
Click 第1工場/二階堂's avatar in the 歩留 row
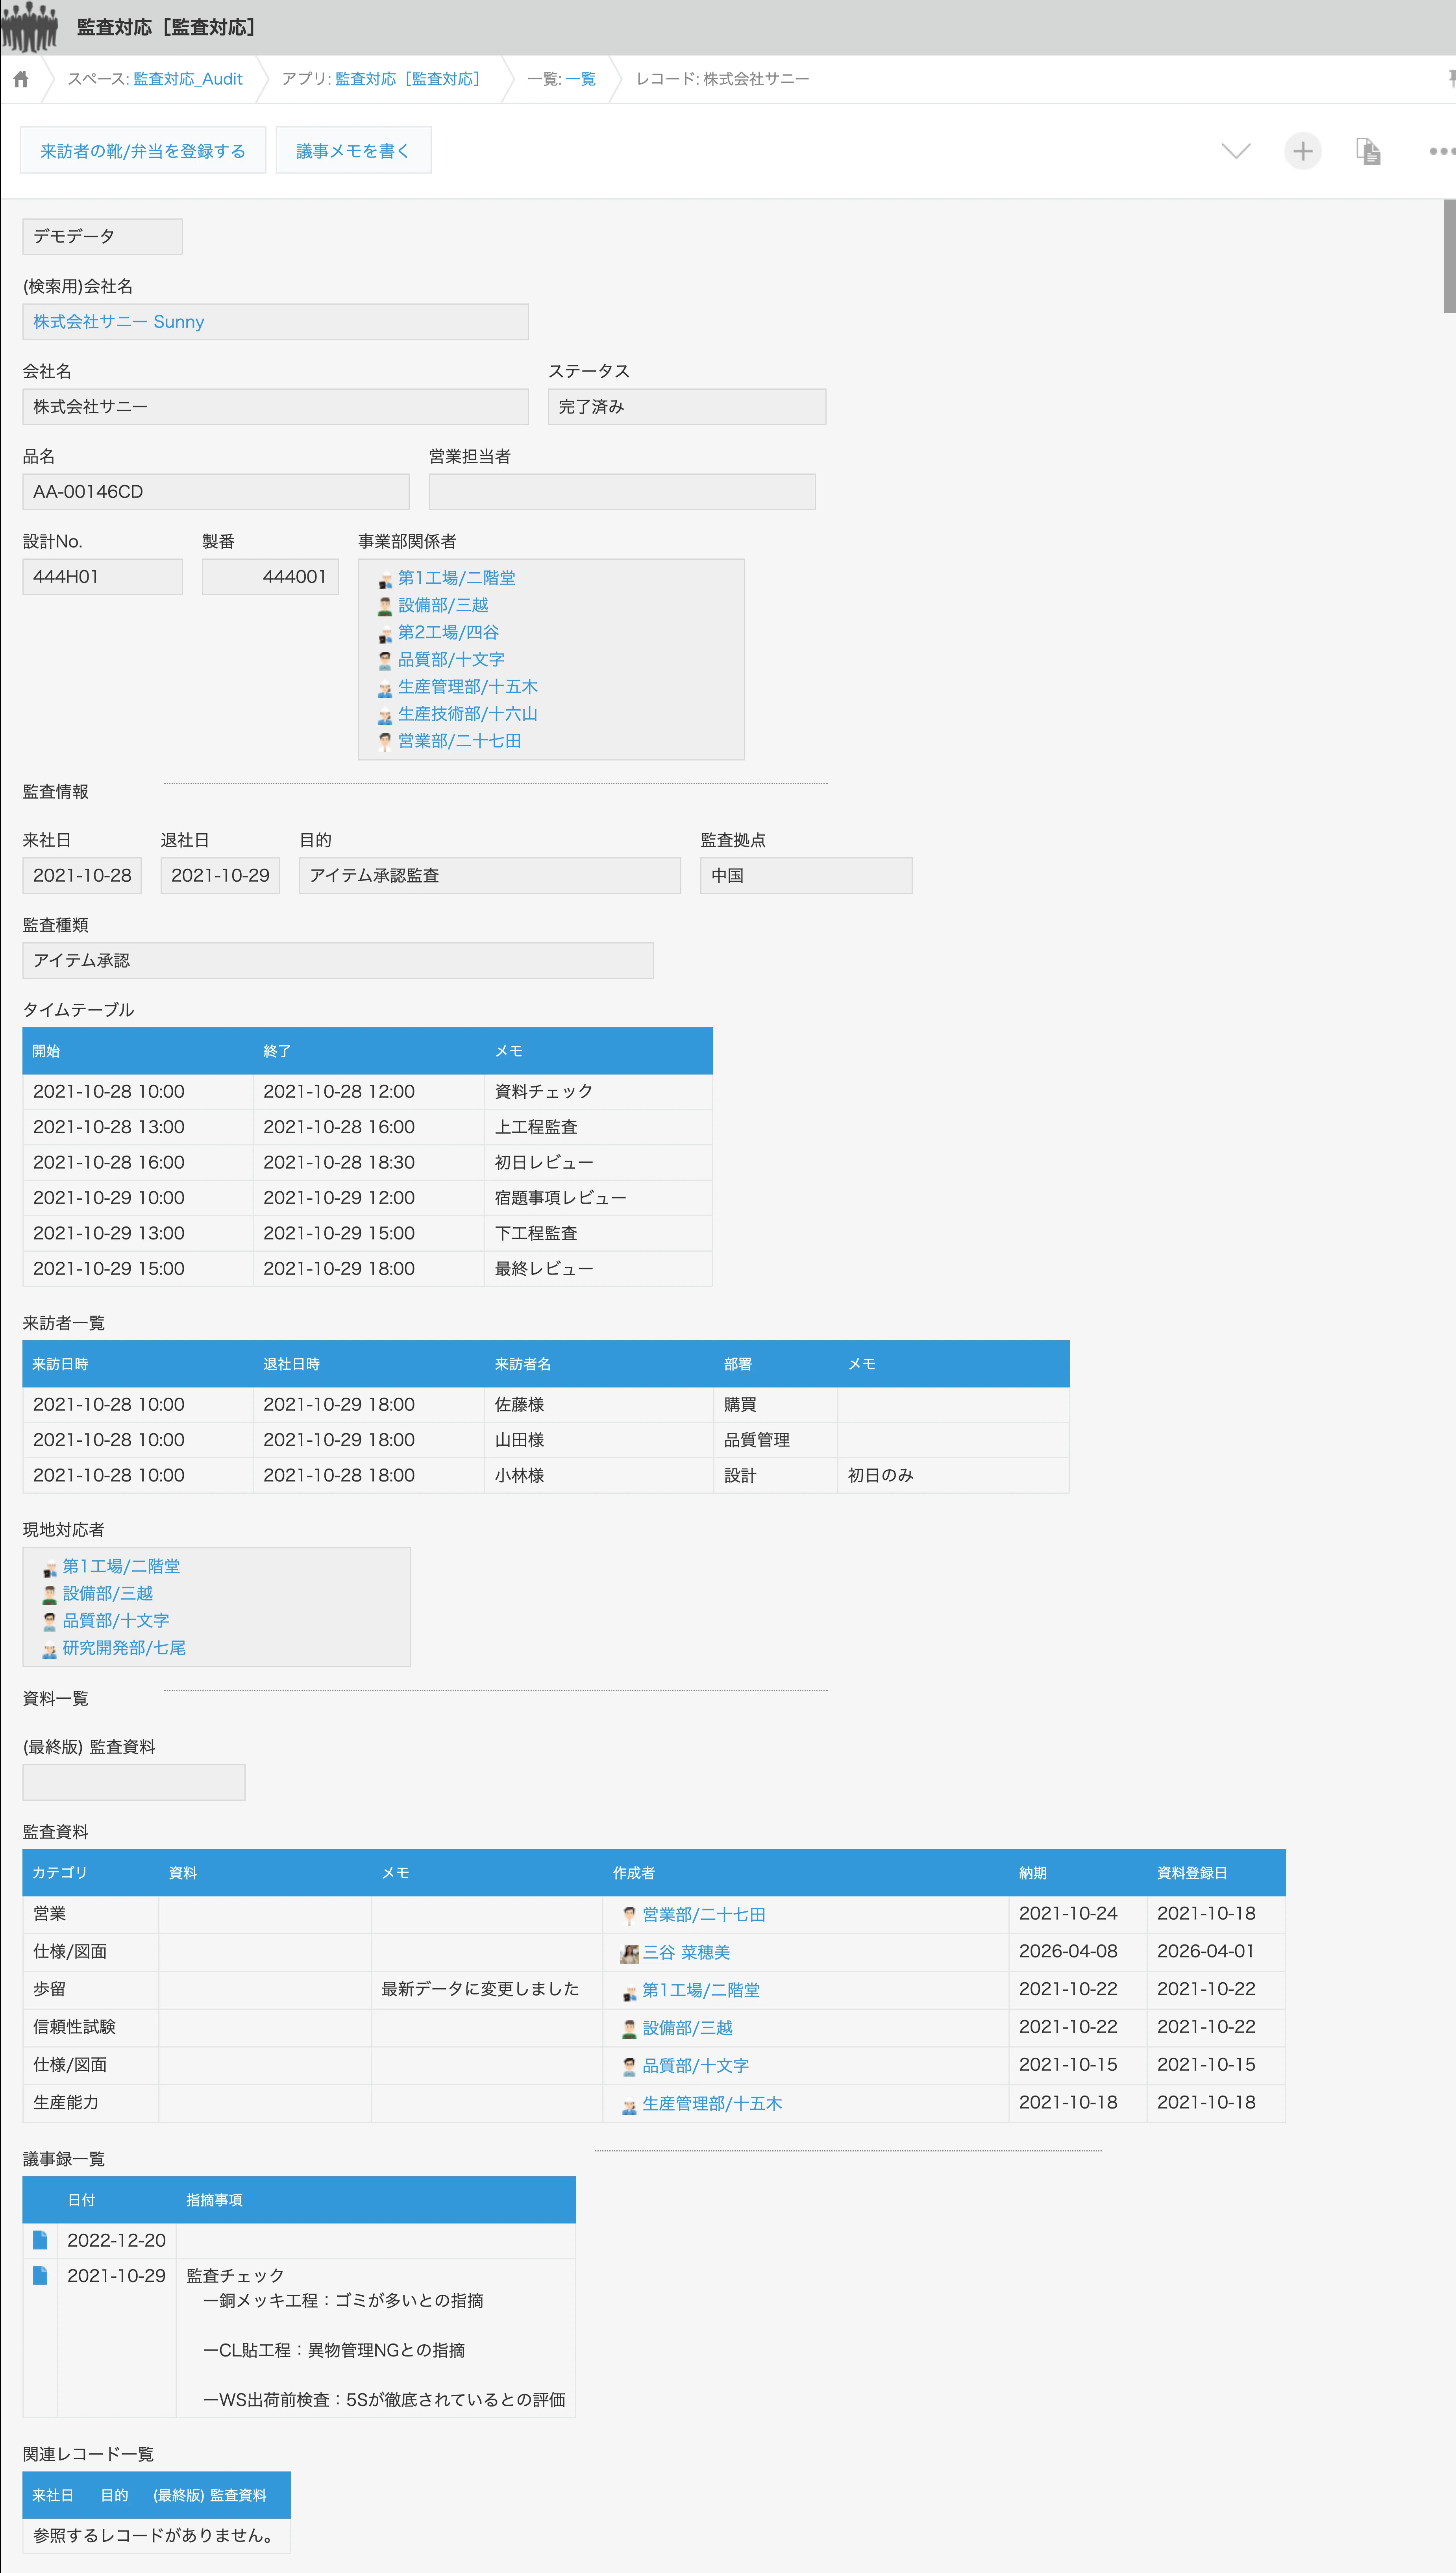click(x=629, y=1992)
